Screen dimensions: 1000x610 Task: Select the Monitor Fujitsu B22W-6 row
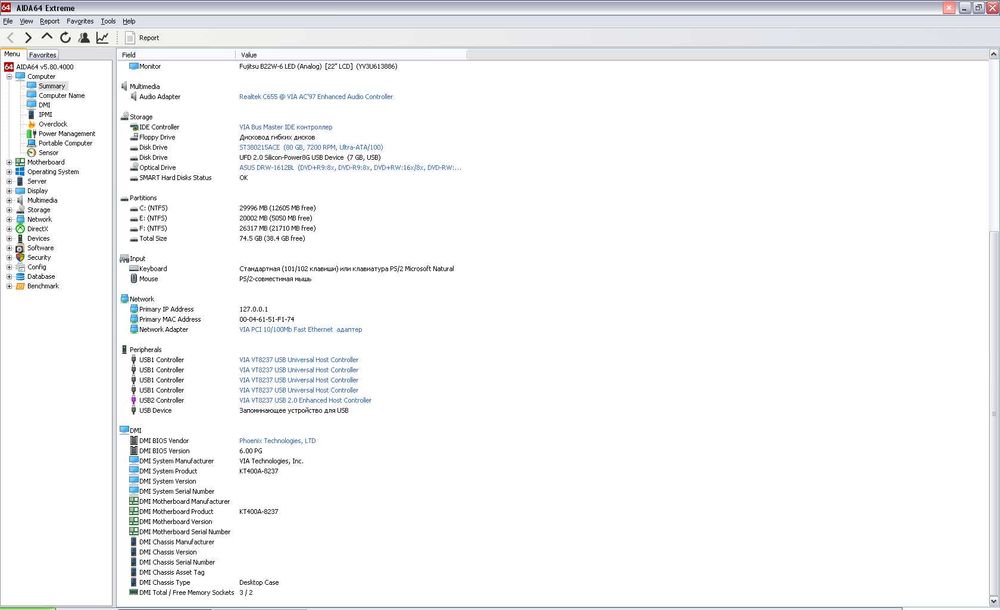click(263, 66)
